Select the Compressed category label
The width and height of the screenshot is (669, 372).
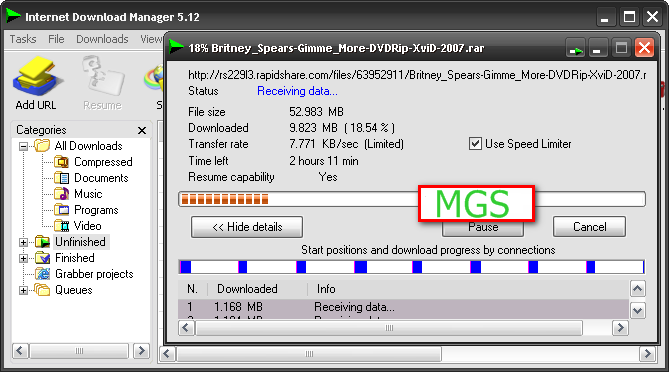pos(103,162)
